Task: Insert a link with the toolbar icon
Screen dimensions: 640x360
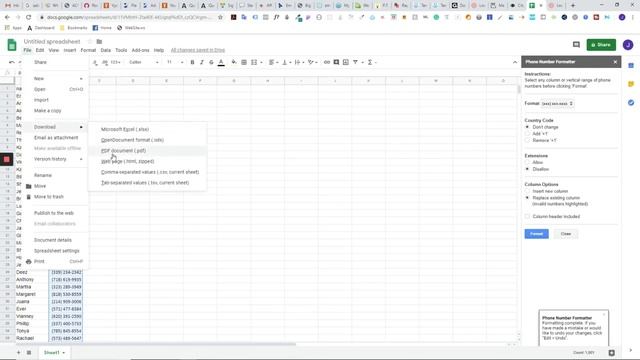Action: pyautogui.click(x=327, y=62)
